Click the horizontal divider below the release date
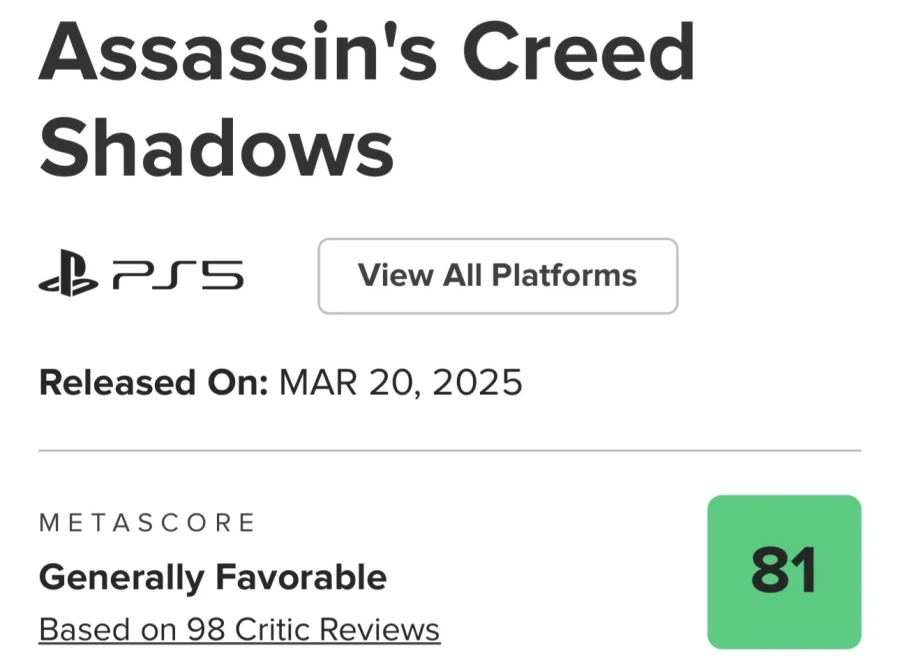This screenshot has width=900, height=667. pyautogui.click(x=449, y=450)
